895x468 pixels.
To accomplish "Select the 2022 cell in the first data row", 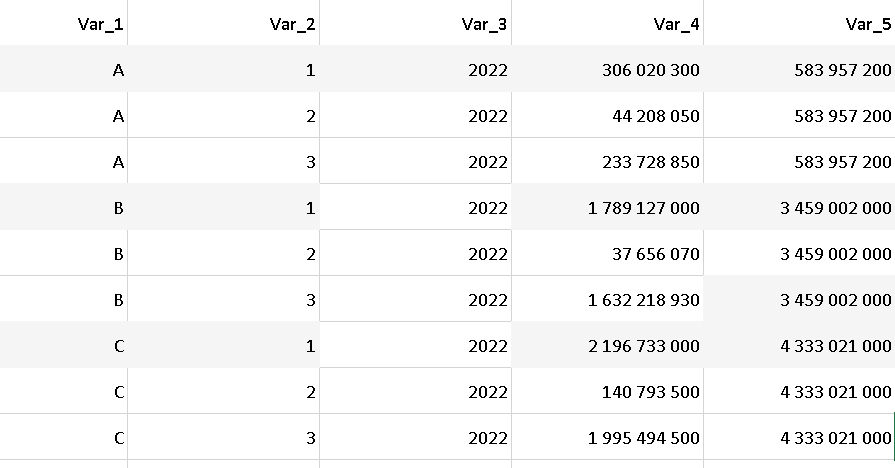I will (x=488, y=70).
